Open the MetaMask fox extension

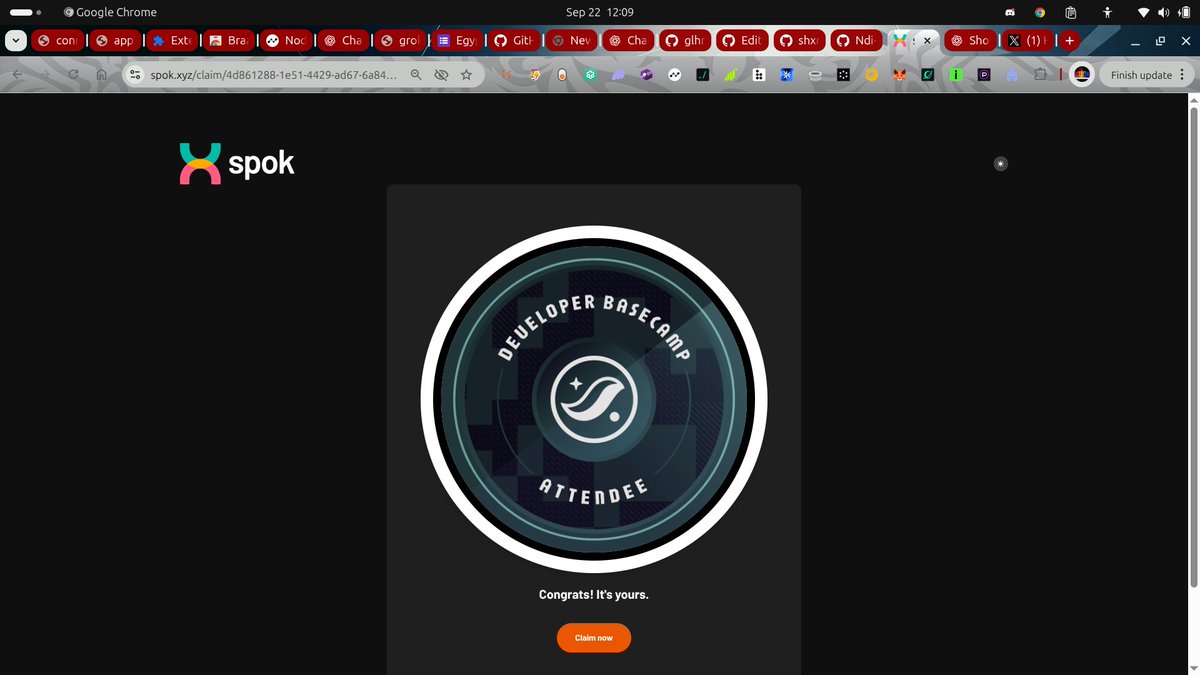[x=898, y=74]
